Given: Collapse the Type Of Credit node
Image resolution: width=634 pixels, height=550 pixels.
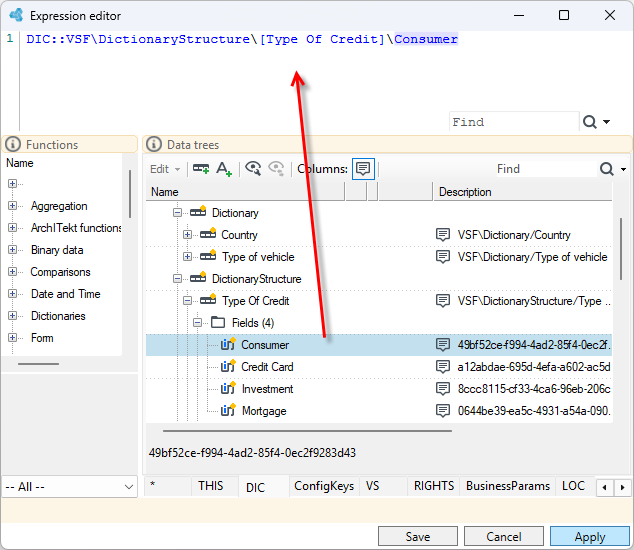Looking at the screenshot, I should [x=187, y=300].
